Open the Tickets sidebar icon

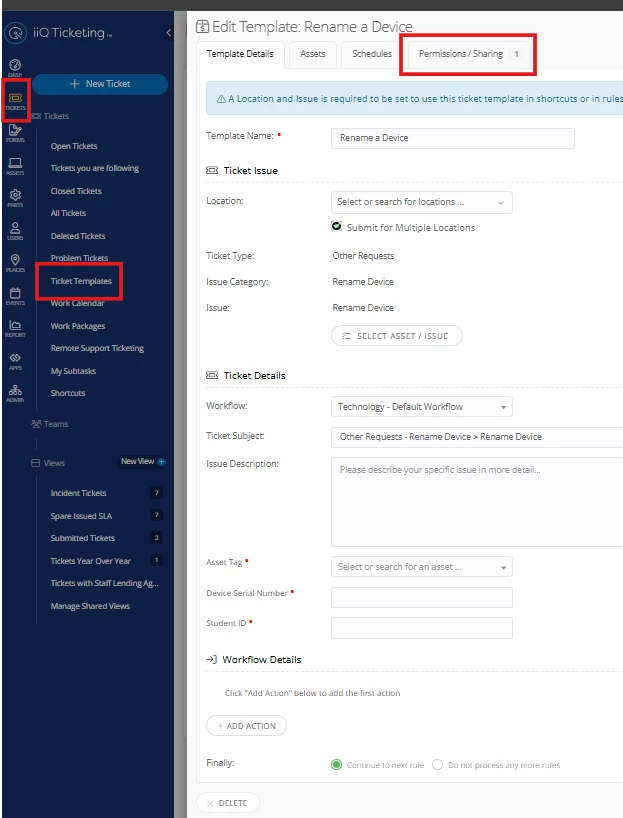tap(15, 100)
